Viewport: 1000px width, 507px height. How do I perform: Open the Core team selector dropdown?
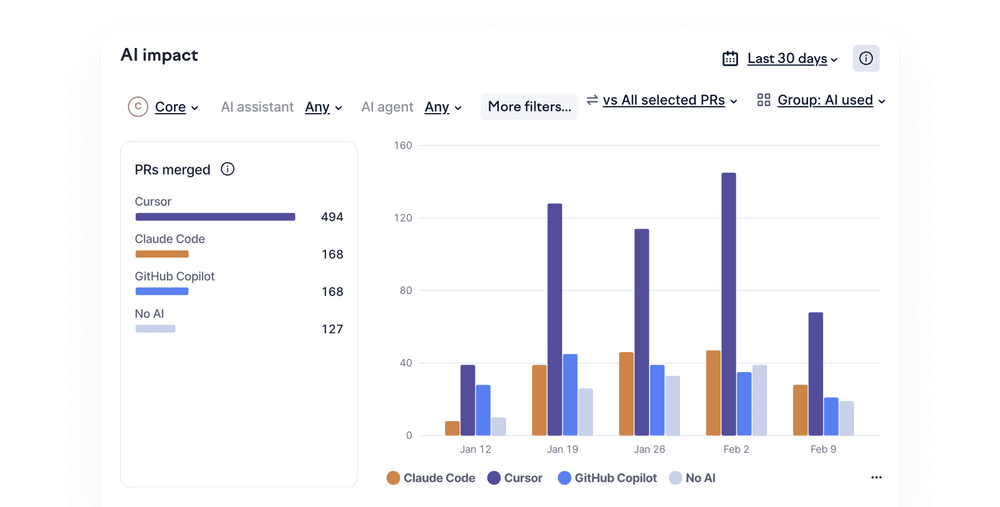[x=176, y=107]
